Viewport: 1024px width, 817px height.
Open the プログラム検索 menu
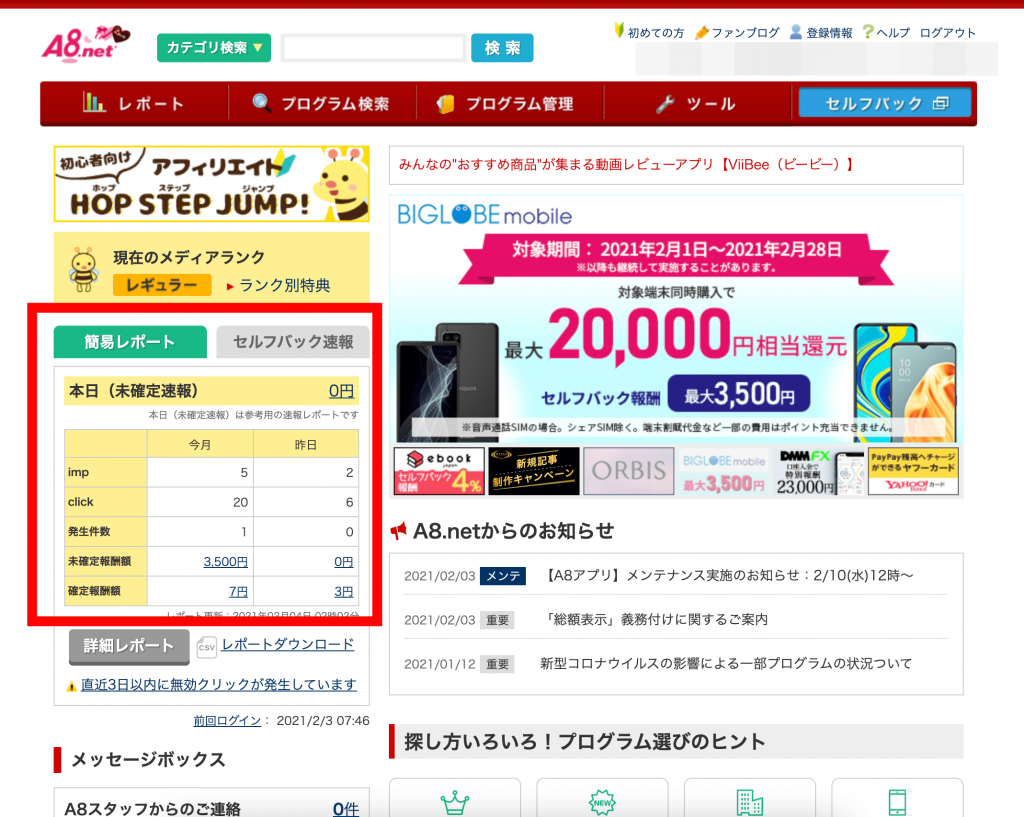click(321, 104)
